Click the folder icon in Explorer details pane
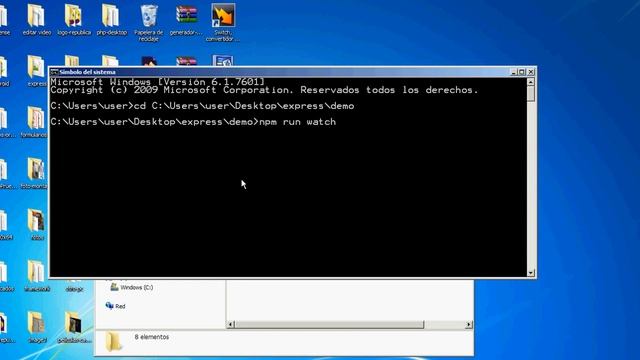The height and width of the screenshot is (360, 640). 113,341
